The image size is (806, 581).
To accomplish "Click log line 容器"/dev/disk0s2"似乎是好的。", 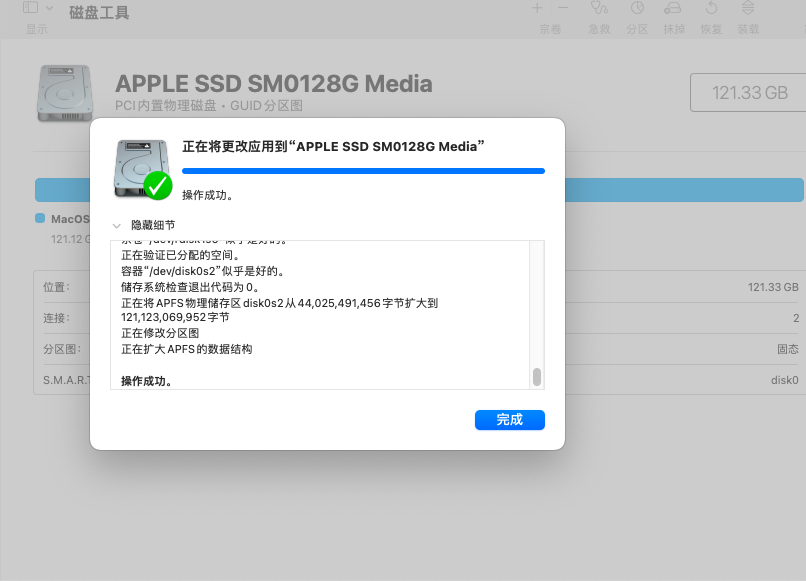I will pos(203,271).
